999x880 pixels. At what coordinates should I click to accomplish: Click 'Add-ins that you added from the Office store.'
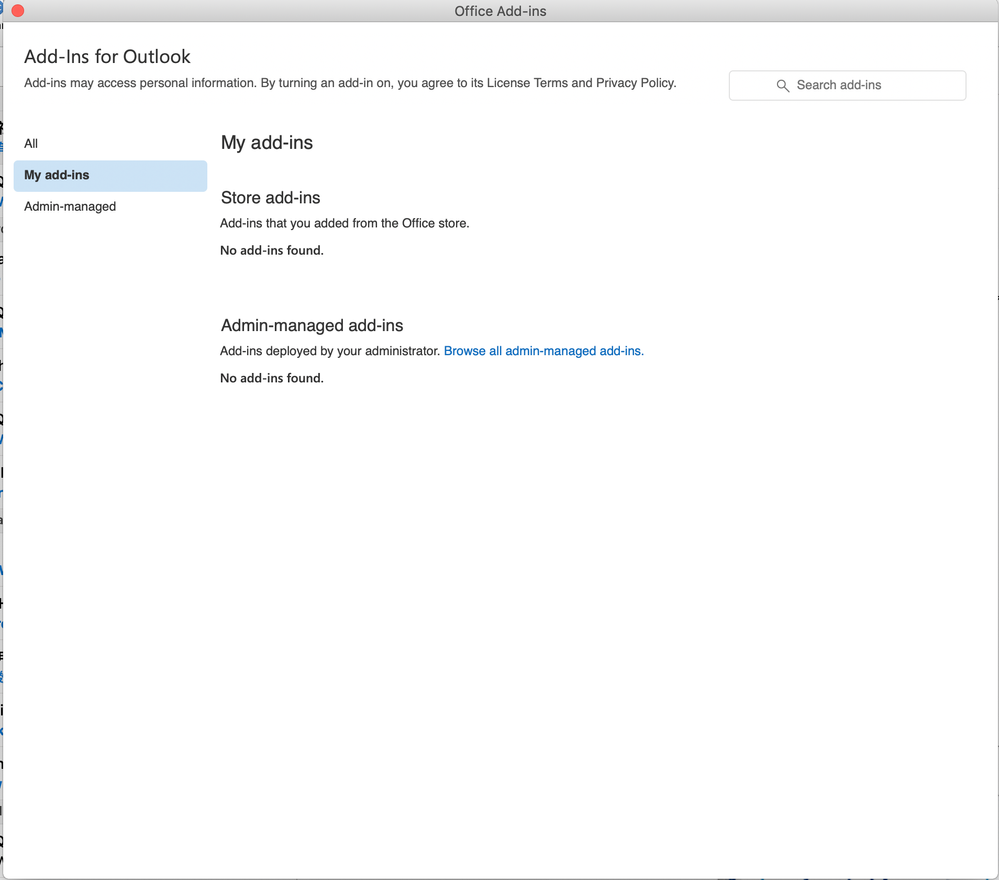345,223
